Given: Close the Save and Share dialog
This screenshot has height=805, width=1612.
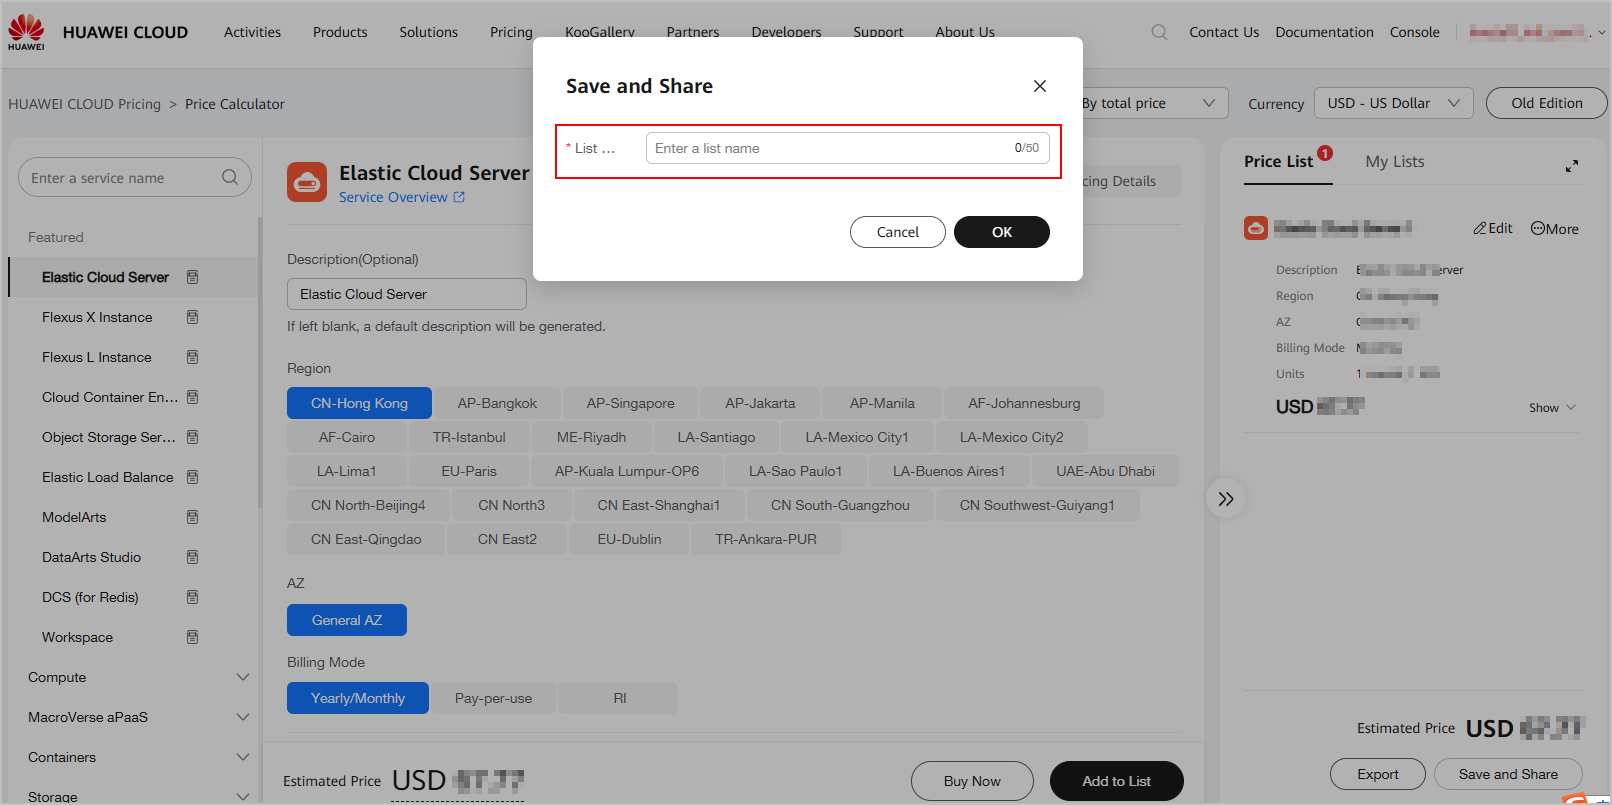Looking at the screenshot, I should pos(1040,86).
